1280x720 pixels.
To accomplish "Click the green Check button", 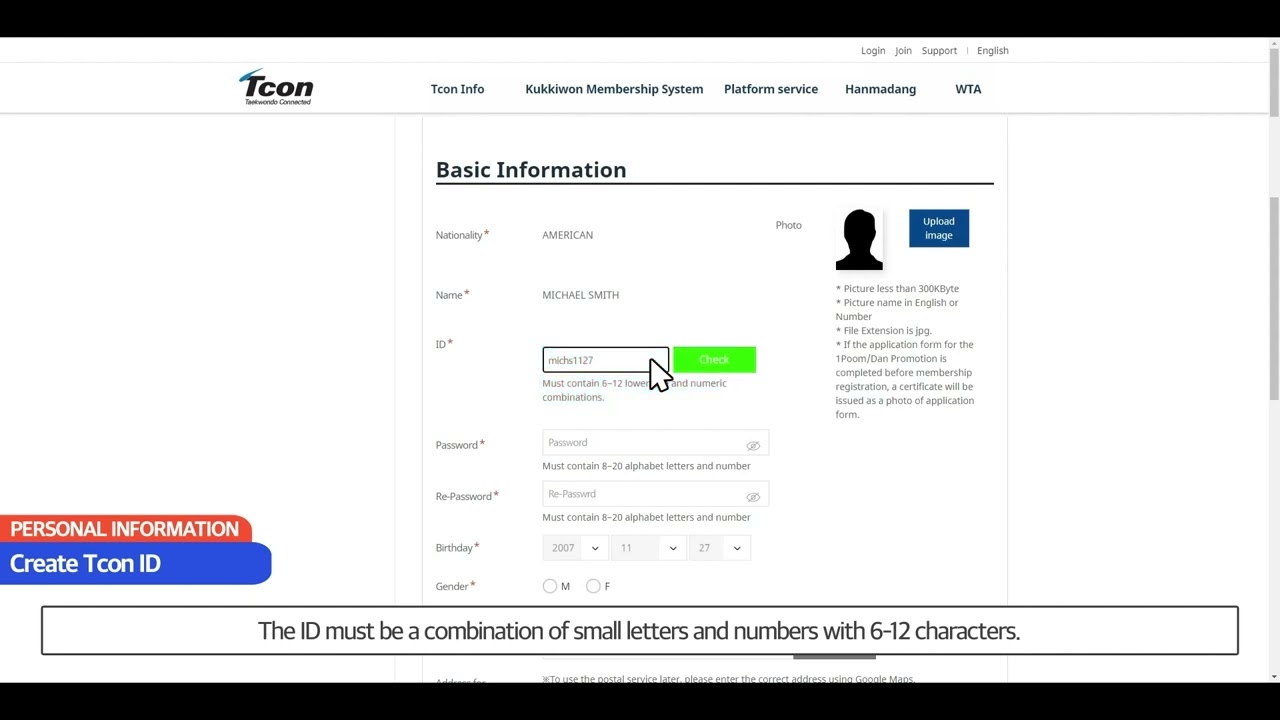I will (714, 360).
